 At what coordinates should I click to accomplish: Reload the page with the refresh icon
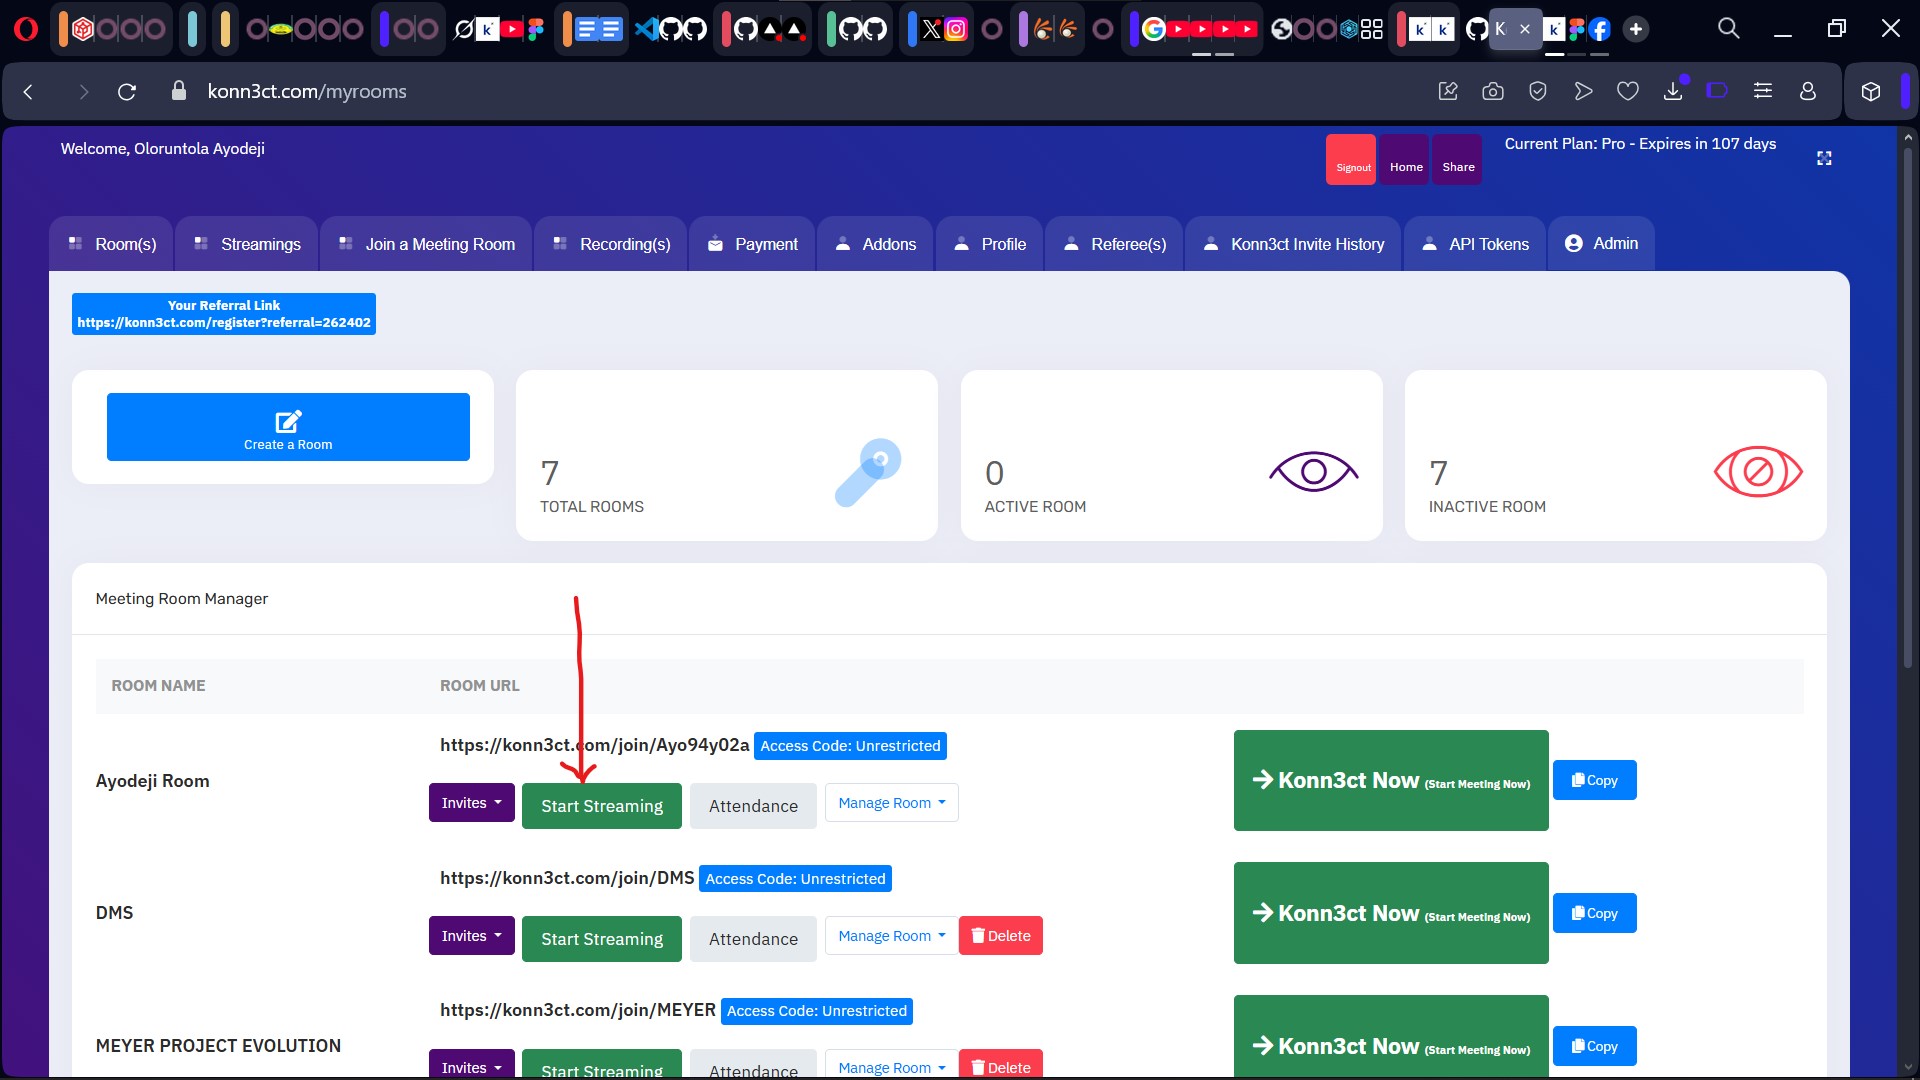click(x=127, y=92)
